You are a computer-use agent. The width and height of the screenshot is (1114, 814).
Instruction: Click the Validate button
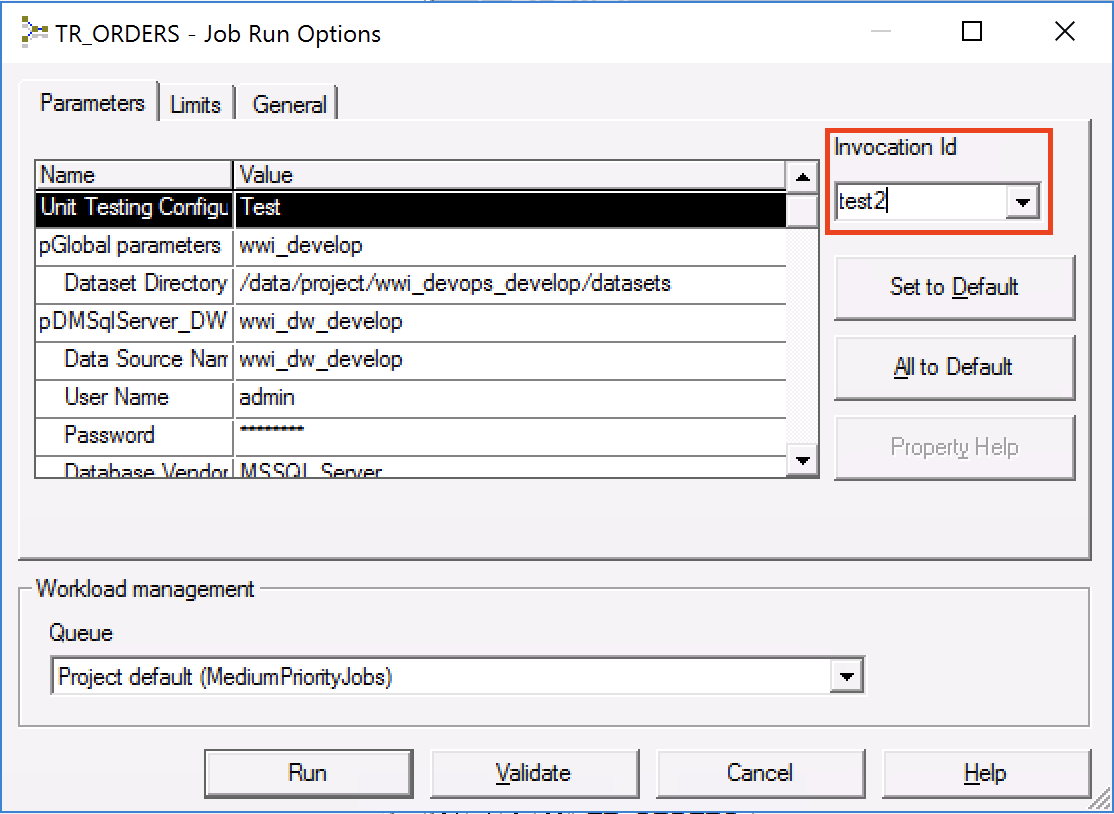(534, 773)
